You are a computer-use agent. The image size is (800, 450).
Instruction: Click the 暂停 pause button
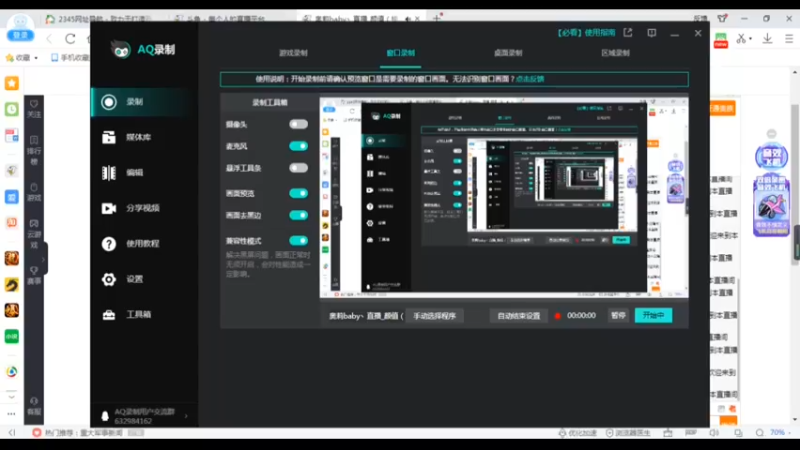coord(618,315)
